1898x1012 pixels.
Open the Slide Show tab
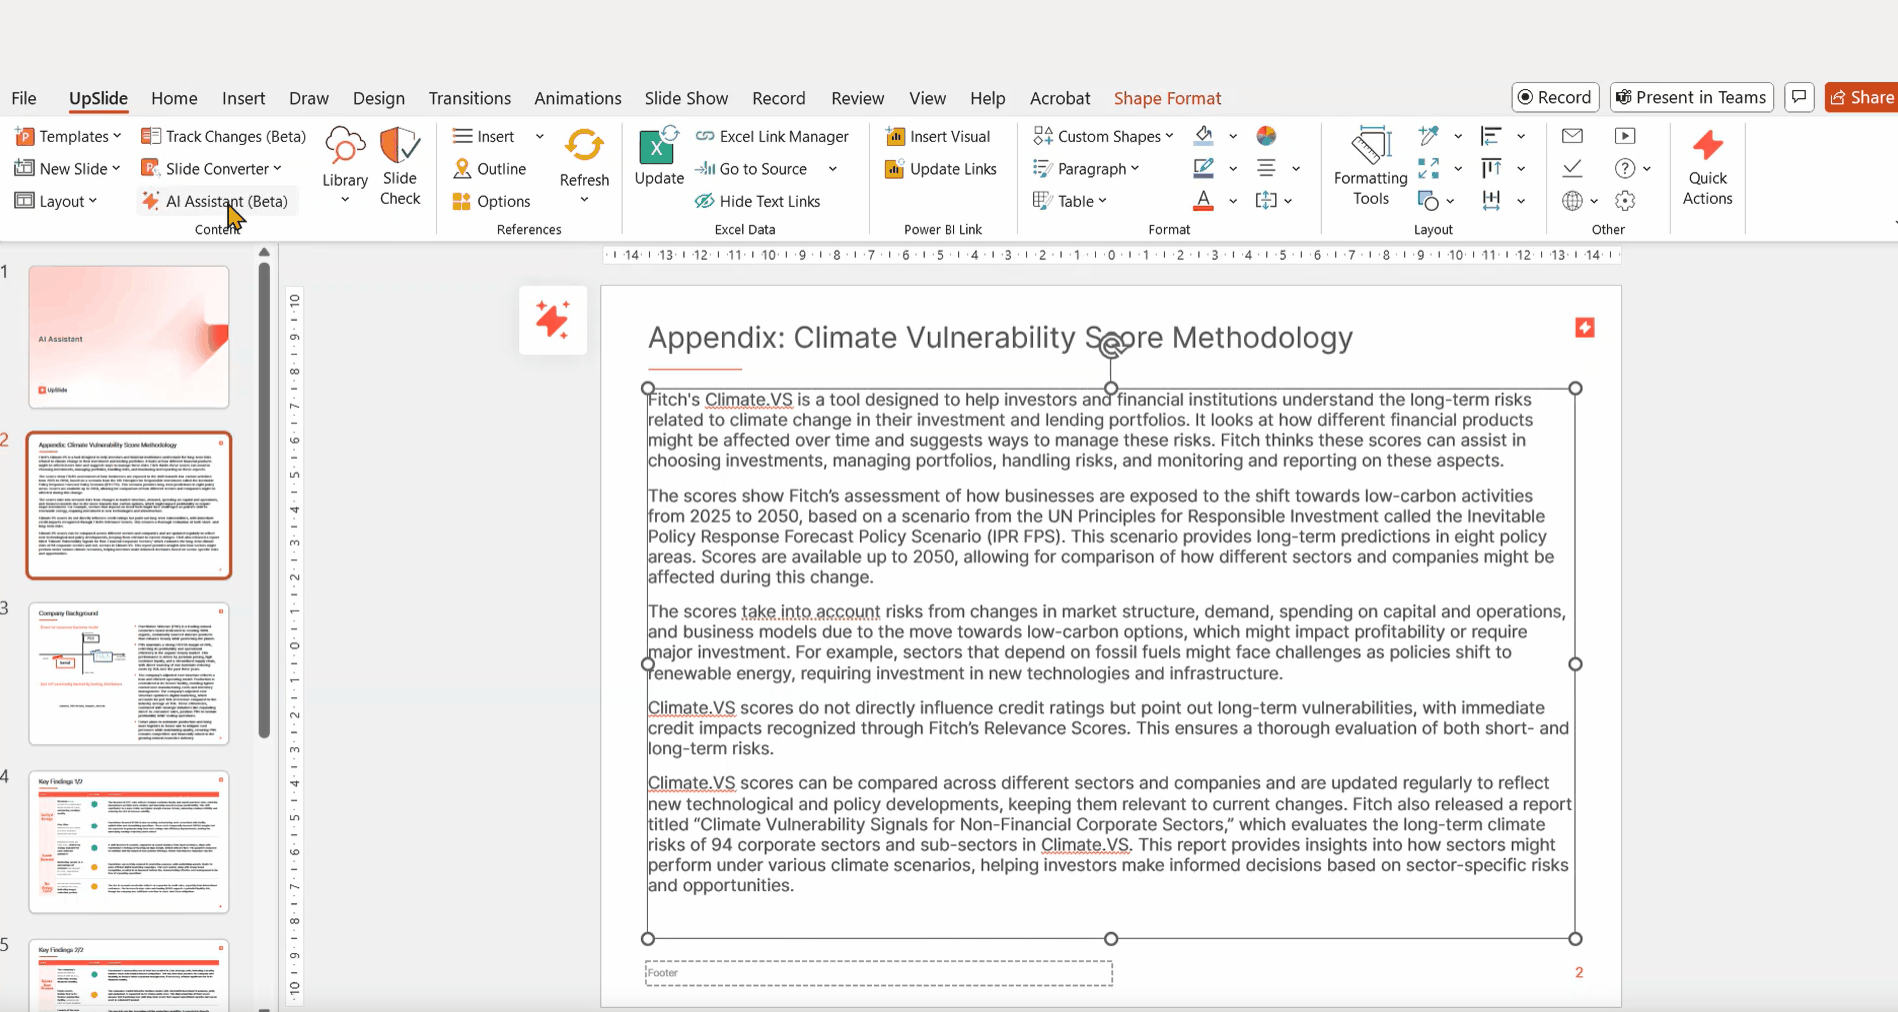coord(686,98)
